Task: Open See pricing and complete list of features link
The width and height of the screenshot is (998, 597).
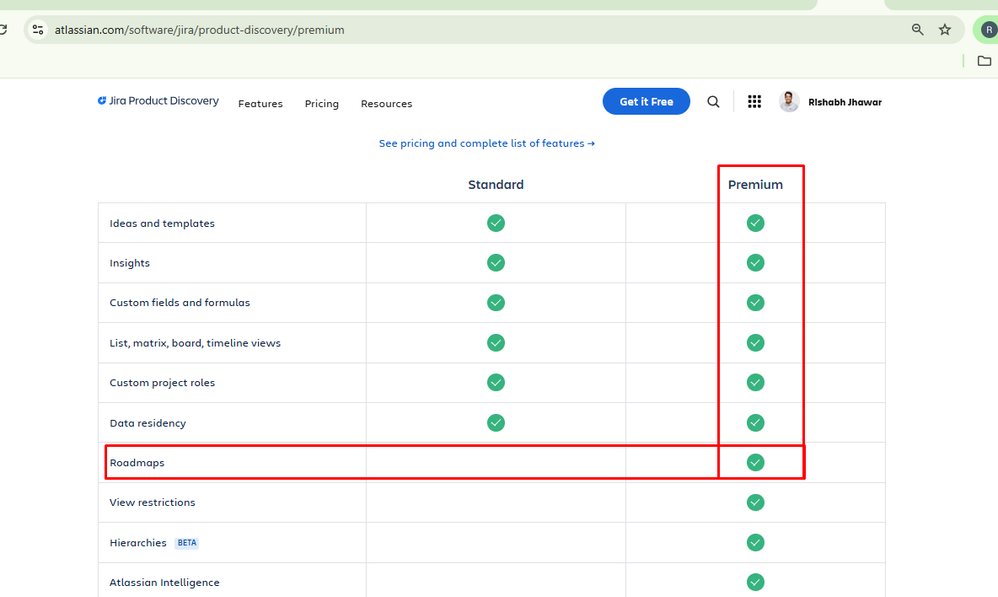Action: [x=487, y=143]
